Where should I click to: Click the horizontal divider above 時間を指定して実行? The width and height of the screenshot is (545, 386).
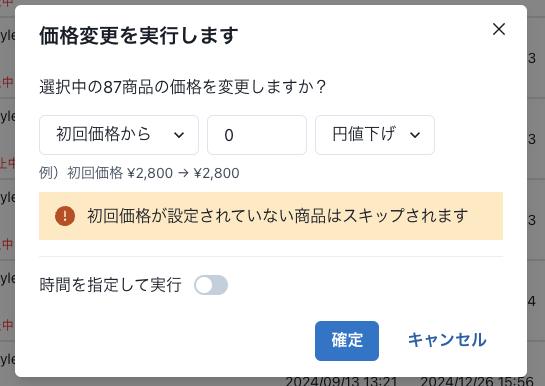coord(271,257)
